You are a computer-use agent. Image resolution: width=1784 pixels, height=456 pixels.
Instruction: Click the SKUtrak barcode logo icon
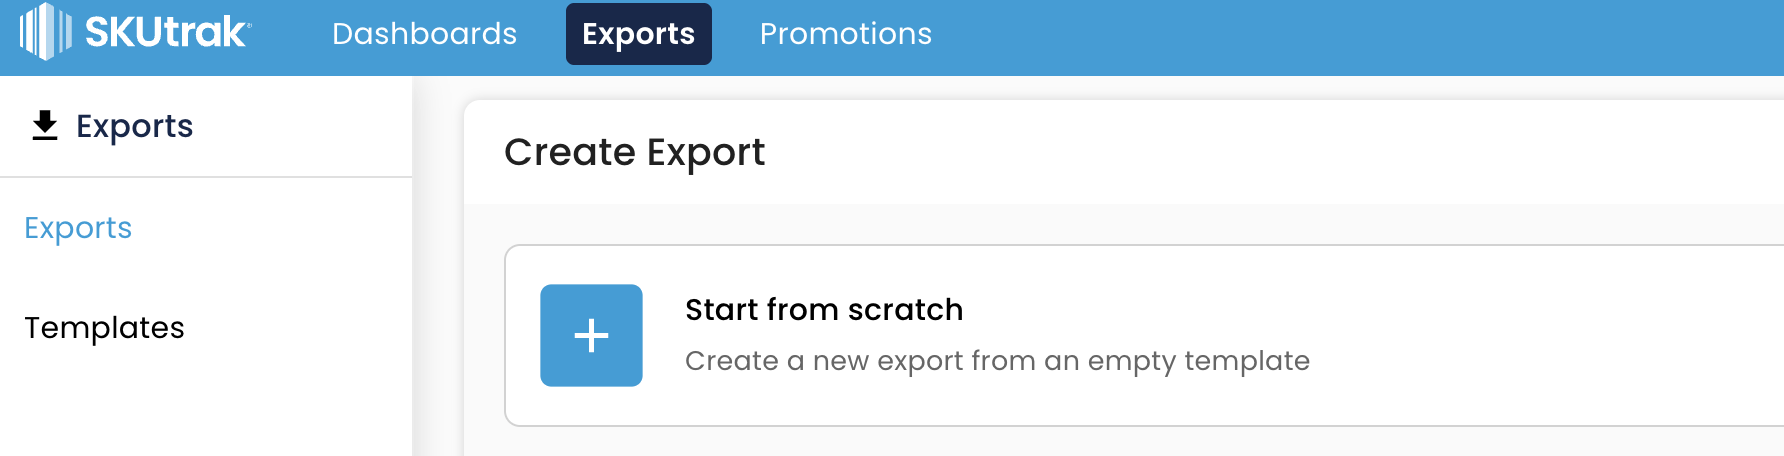point(46,32)
